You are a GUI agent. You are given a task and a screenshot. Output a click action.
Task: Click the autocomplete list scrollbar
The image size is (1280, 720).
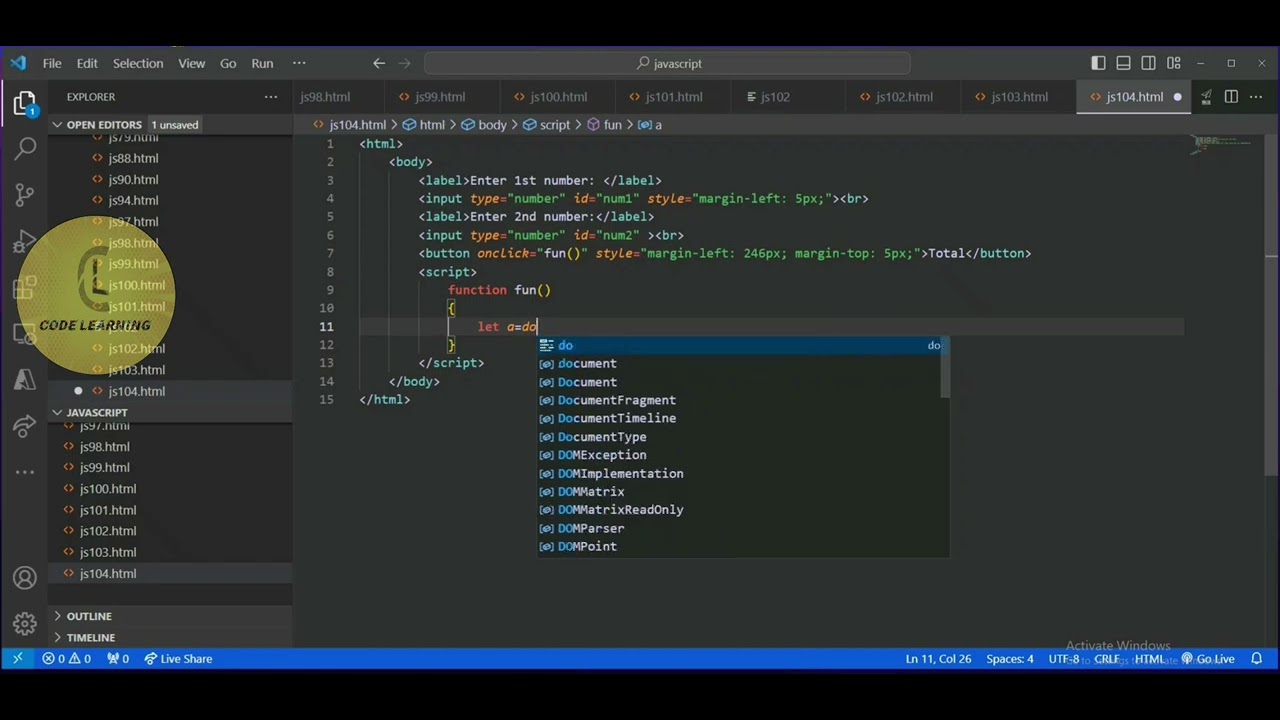pyautogui.click(x=945, y=368)
